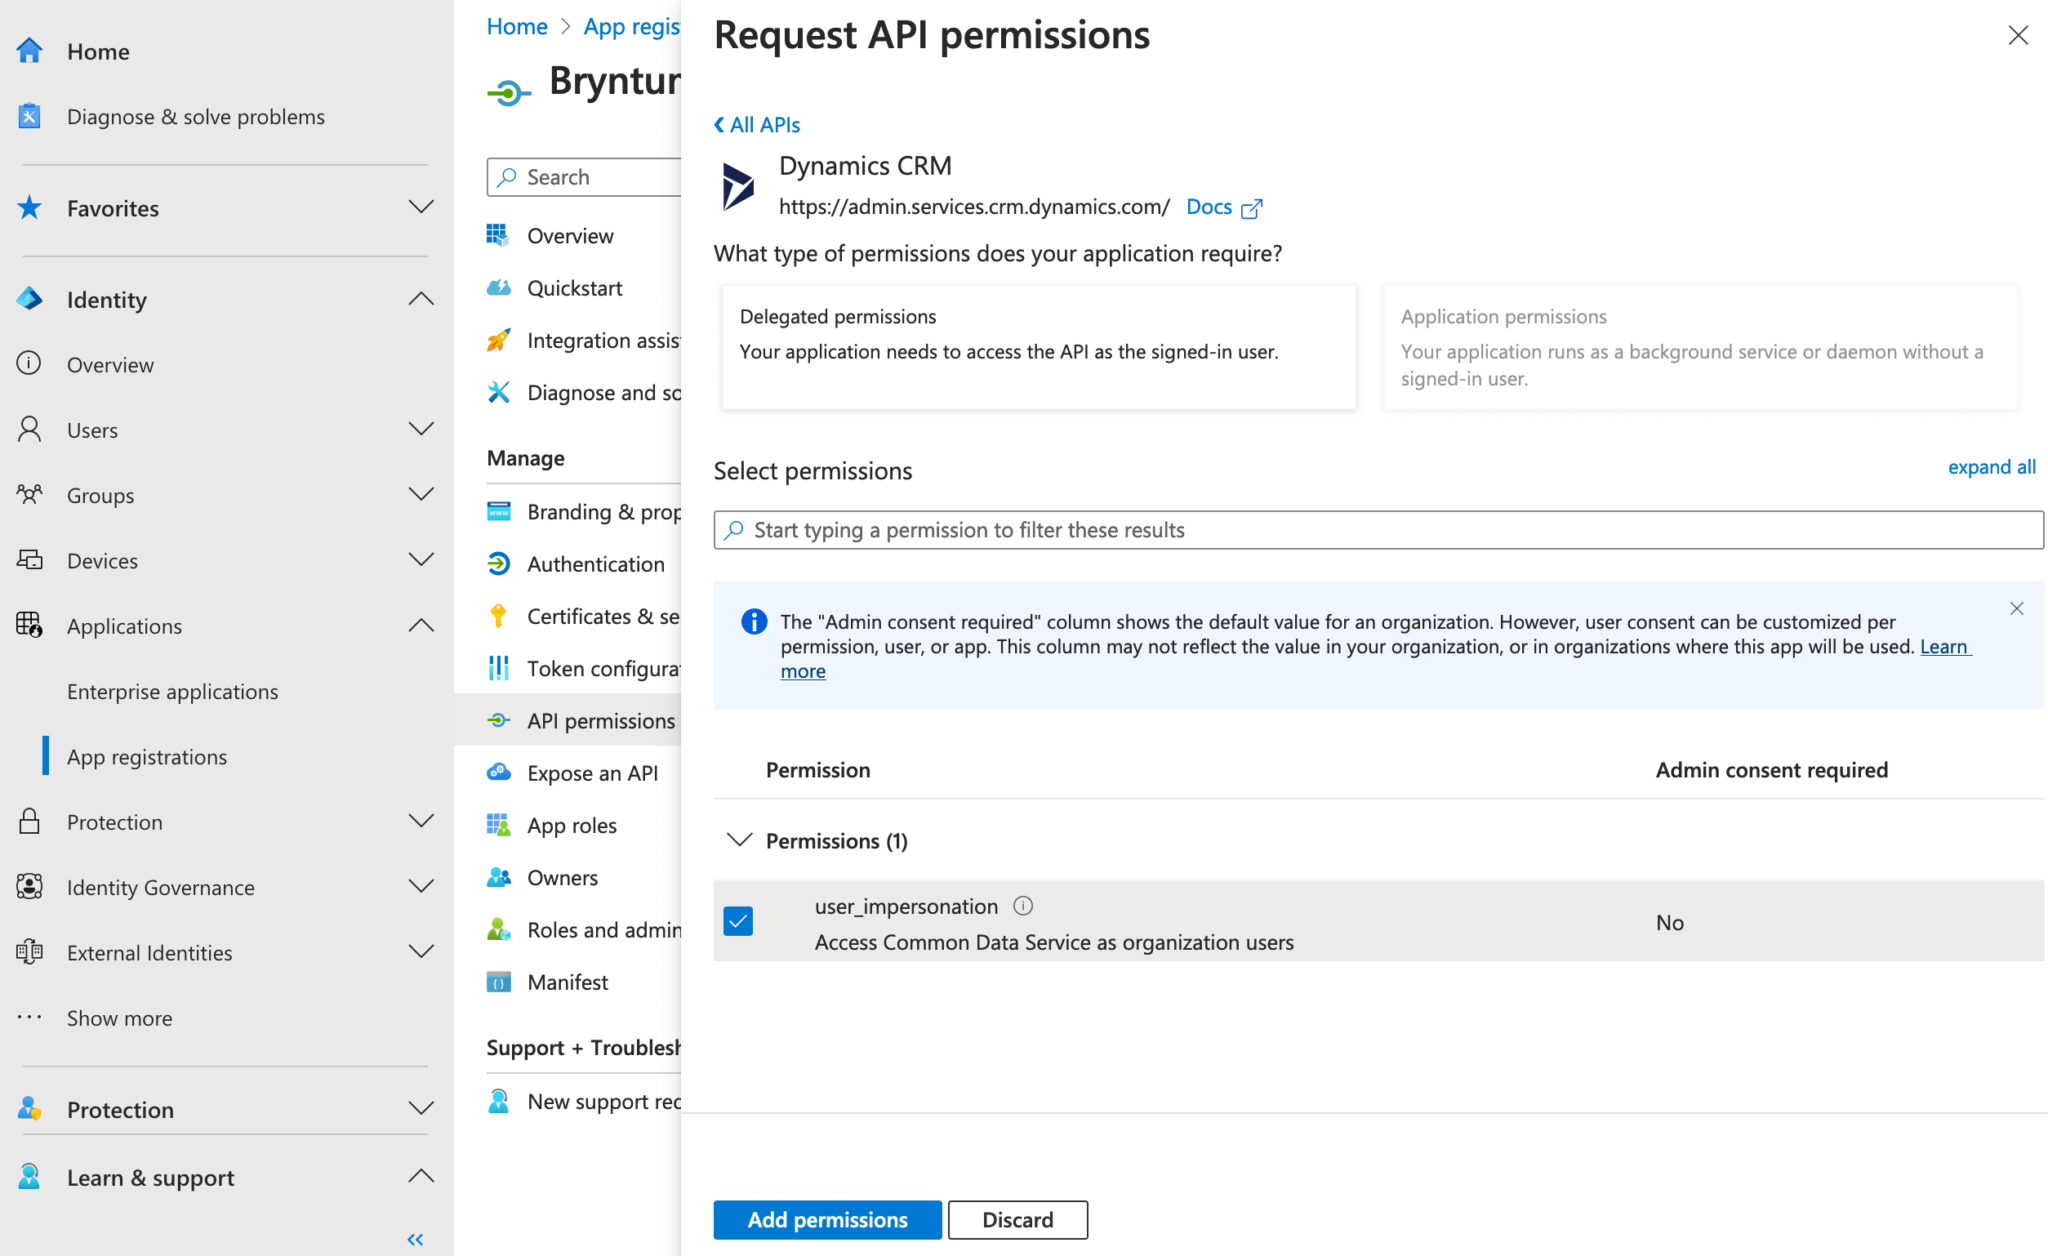Click Home breadcrumb link
The height and width of the screenshot is (1256, 2048).
click(x=517, y=27)
